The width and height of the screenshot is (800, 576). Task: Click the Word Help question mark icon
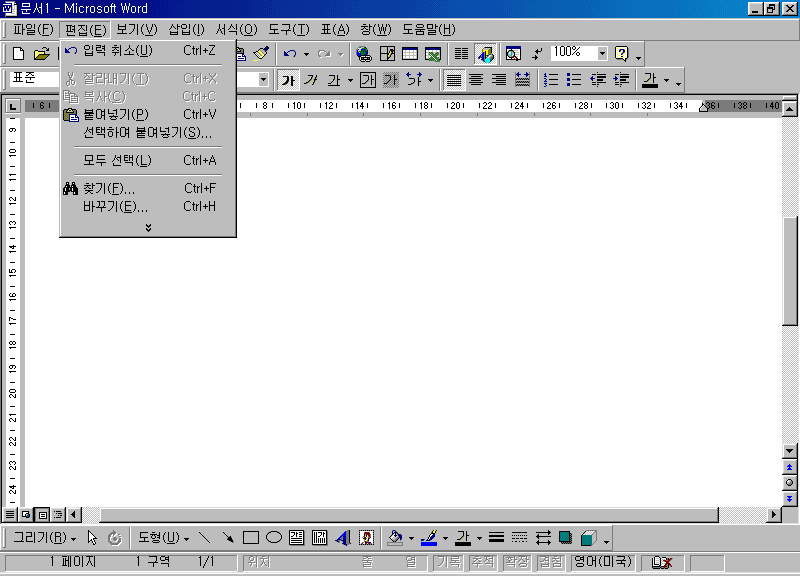621,54
